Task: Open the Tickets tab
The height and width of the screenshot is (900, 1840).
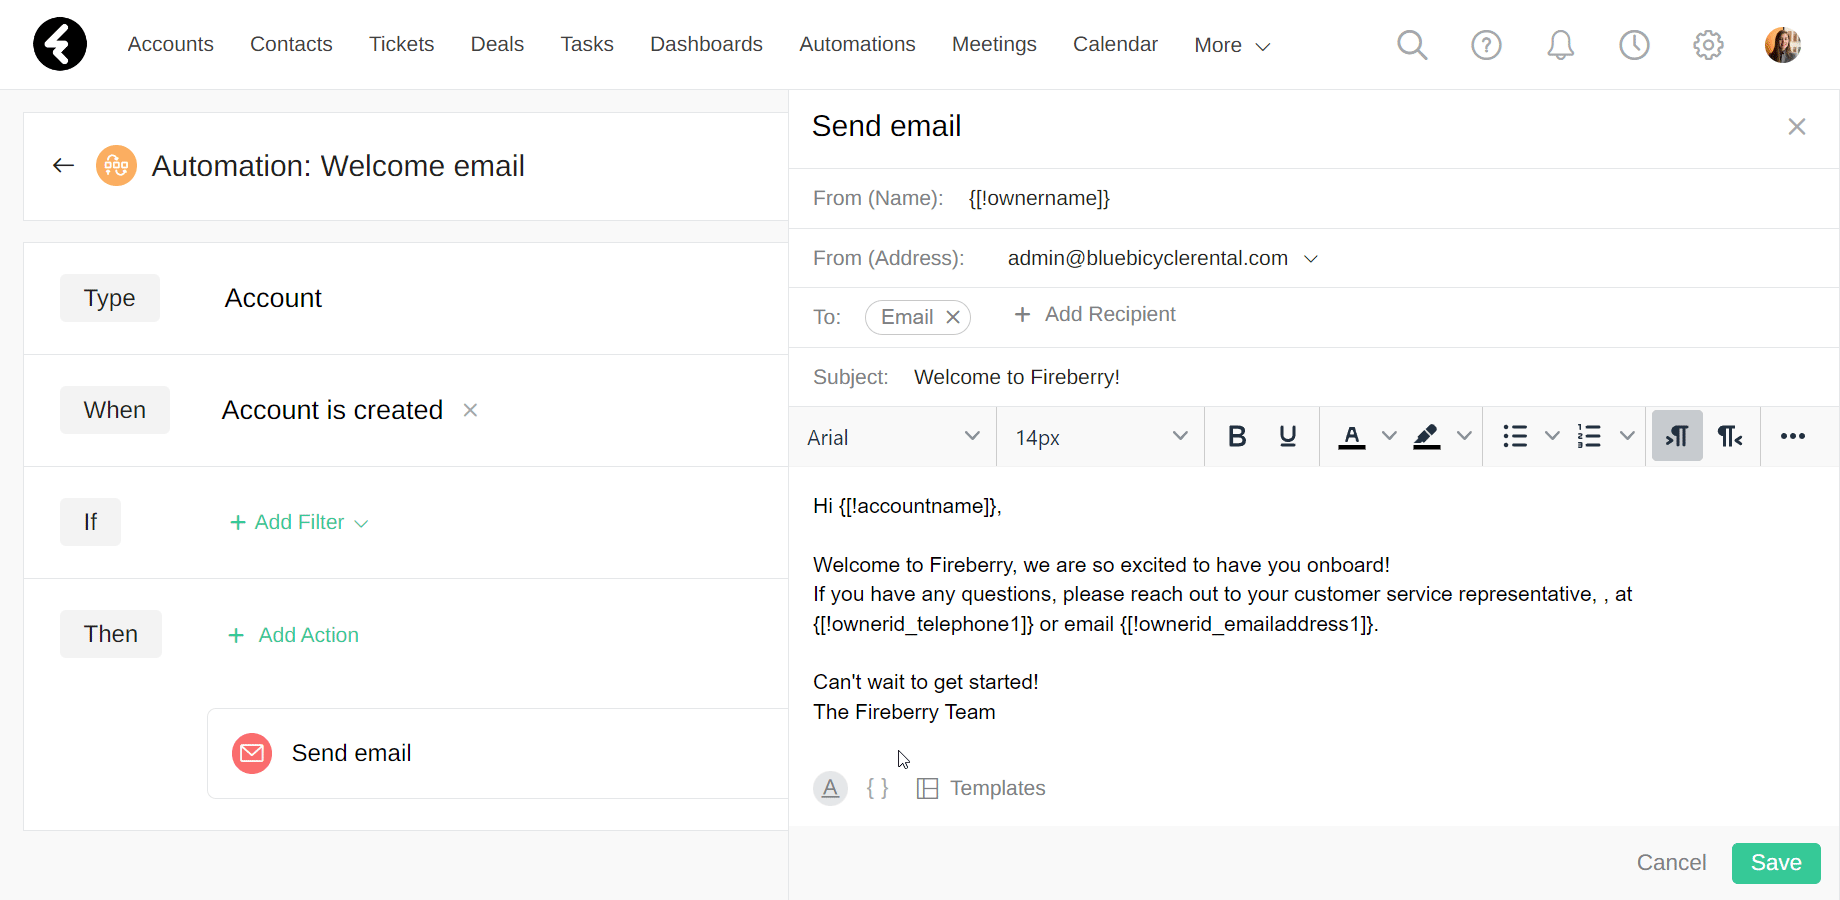Action: (x=401, y=44)
